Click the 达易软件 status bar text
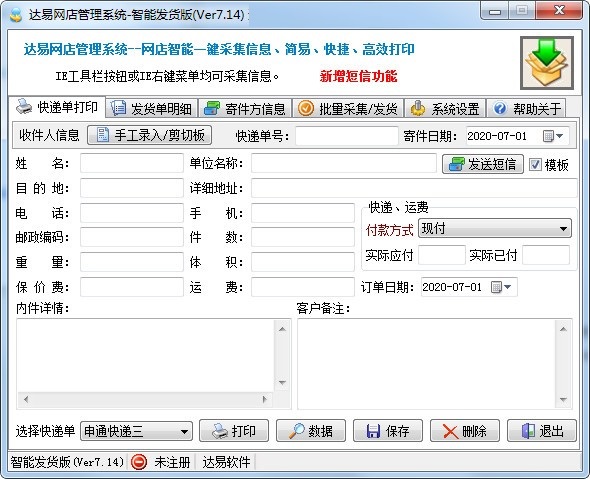The image size is (590, 479). 226,462
